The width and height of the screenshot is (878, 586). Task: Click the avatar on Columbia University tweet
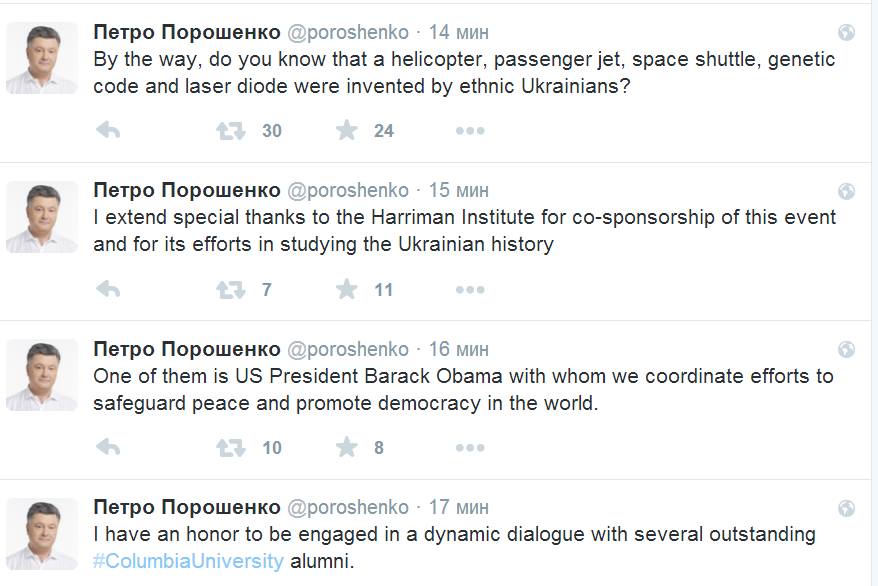coord(42,533)
